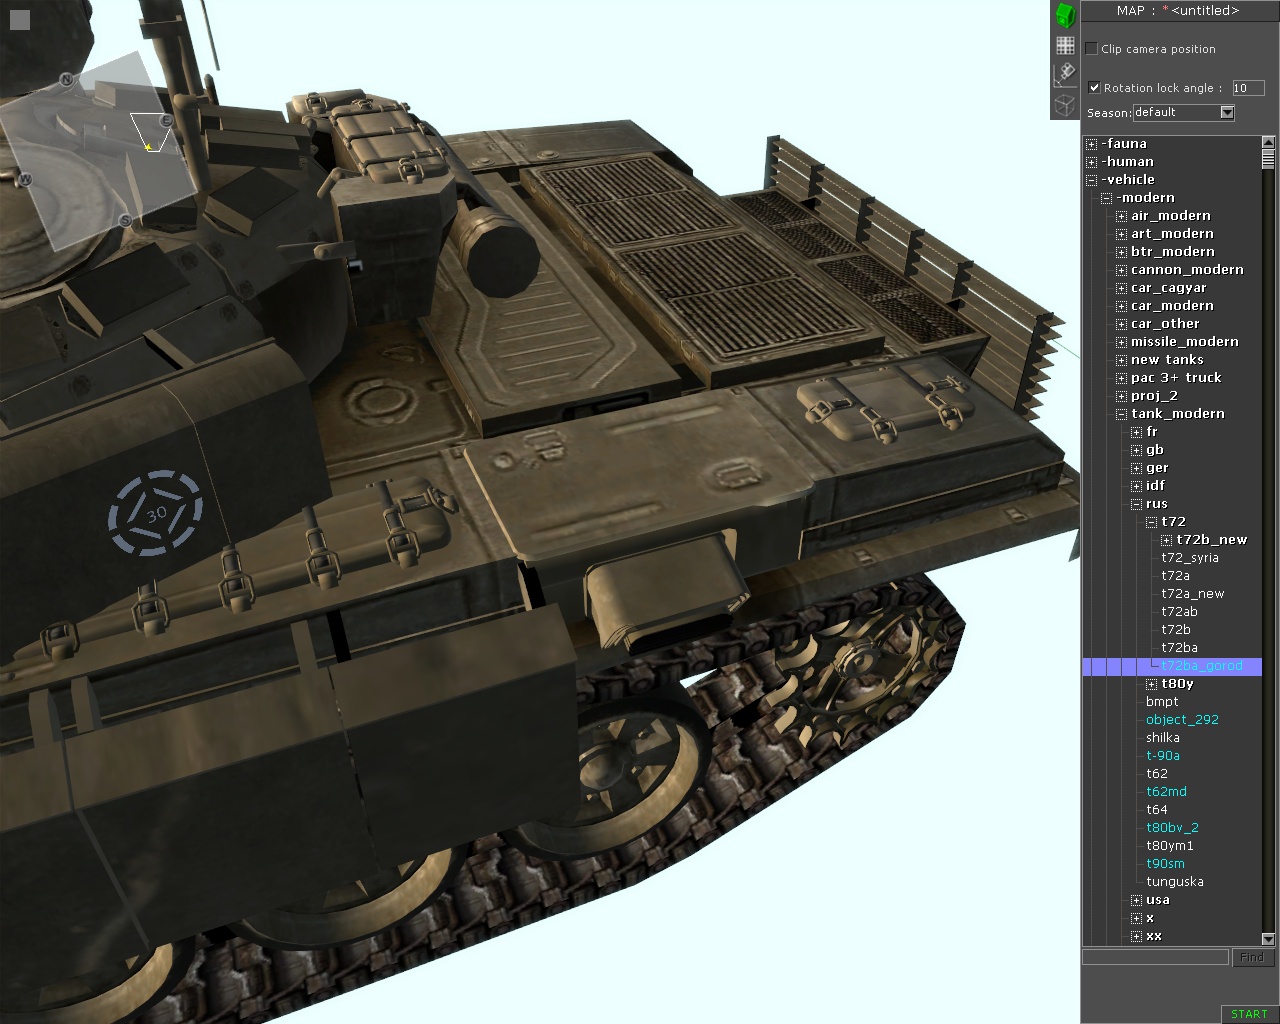Click the S compass marker on minimap
The image size is (1280, 1024).
[x=125, y=220]
